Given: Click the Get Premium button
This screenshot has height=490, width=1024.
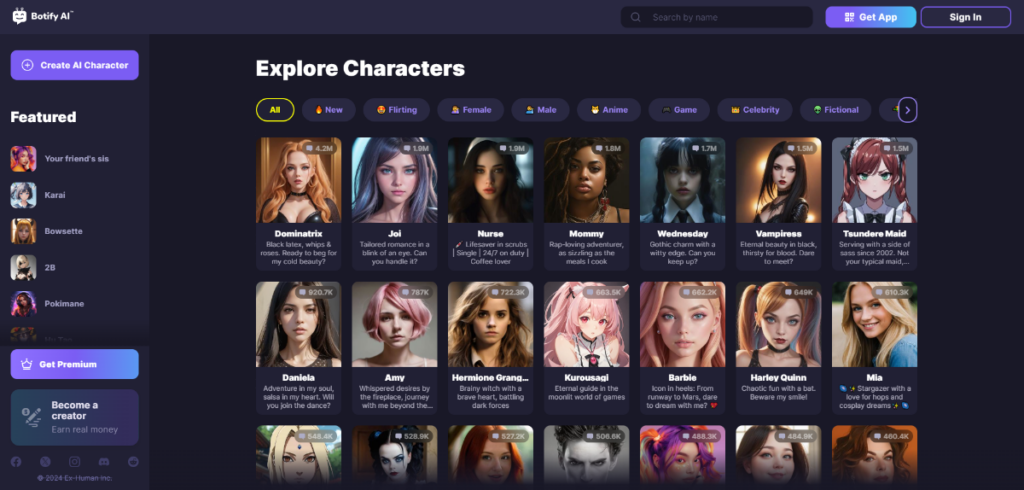Looking at the screenshot, I should coord(74,364).
